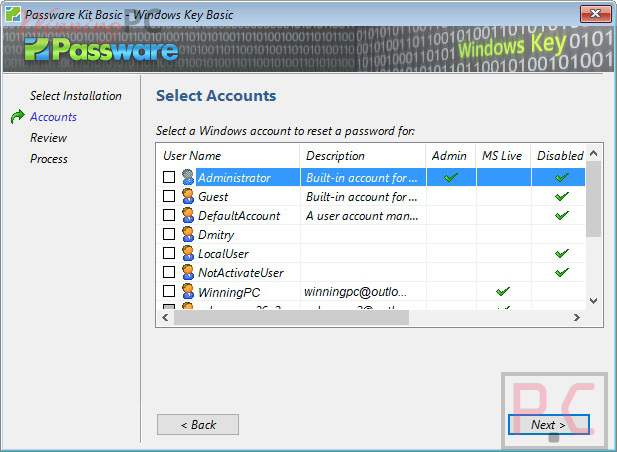Select the LocalUser checkbox
This screenshot has height=452, width=617.
tap(169, 253)
